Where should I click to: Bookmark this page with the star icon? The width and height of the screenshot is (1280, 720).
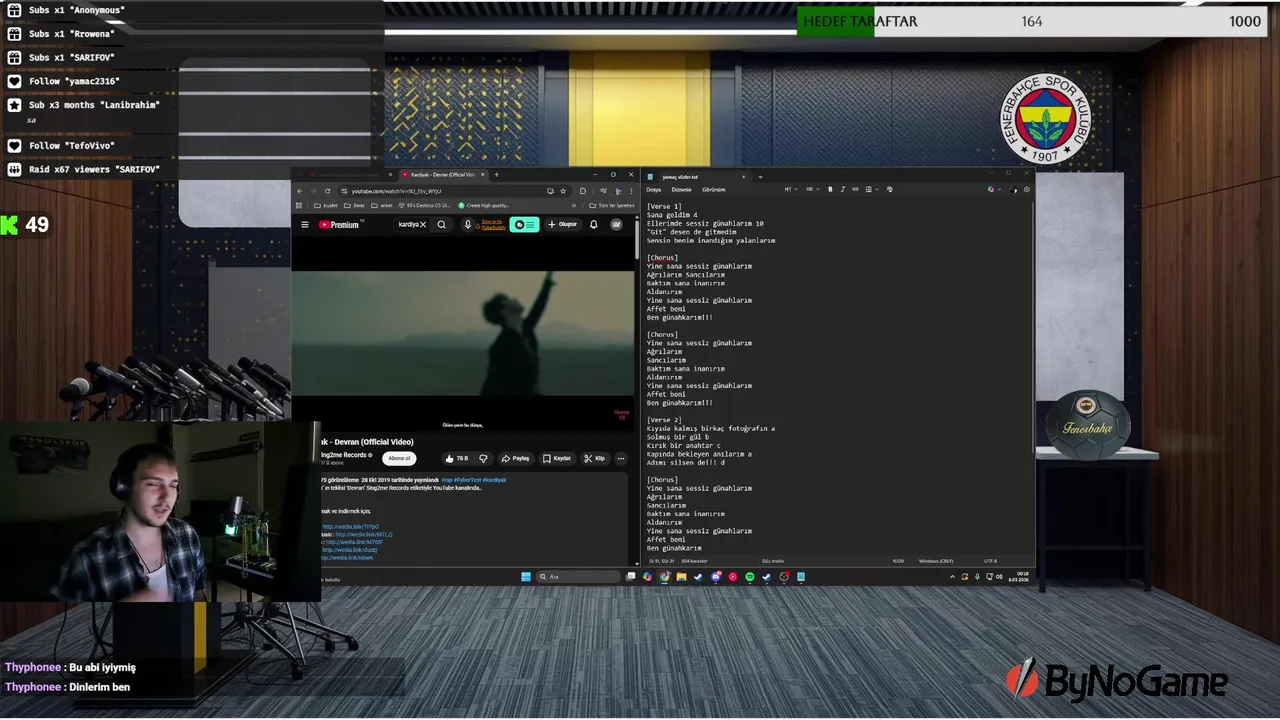point(563,191)
